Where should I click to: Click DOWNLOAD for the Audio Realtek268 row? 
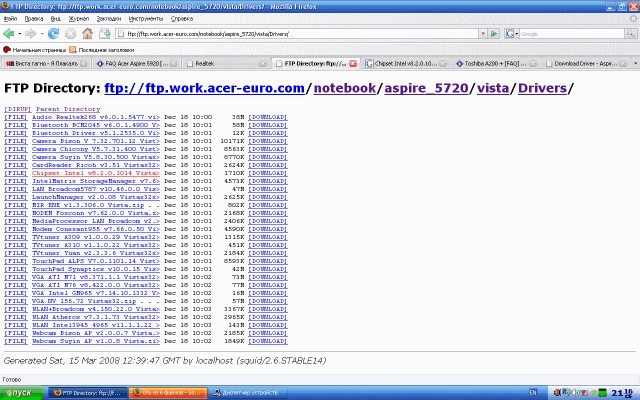pos(268,117)
